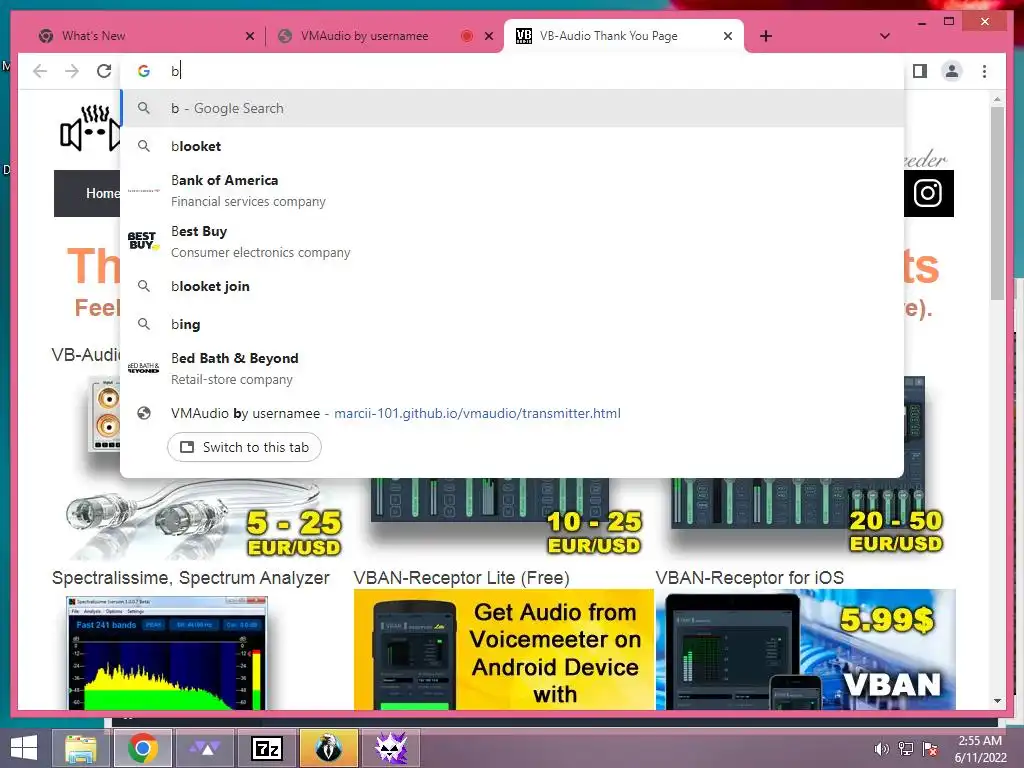
Task: Go back to previous page
Action: (40, 71)
